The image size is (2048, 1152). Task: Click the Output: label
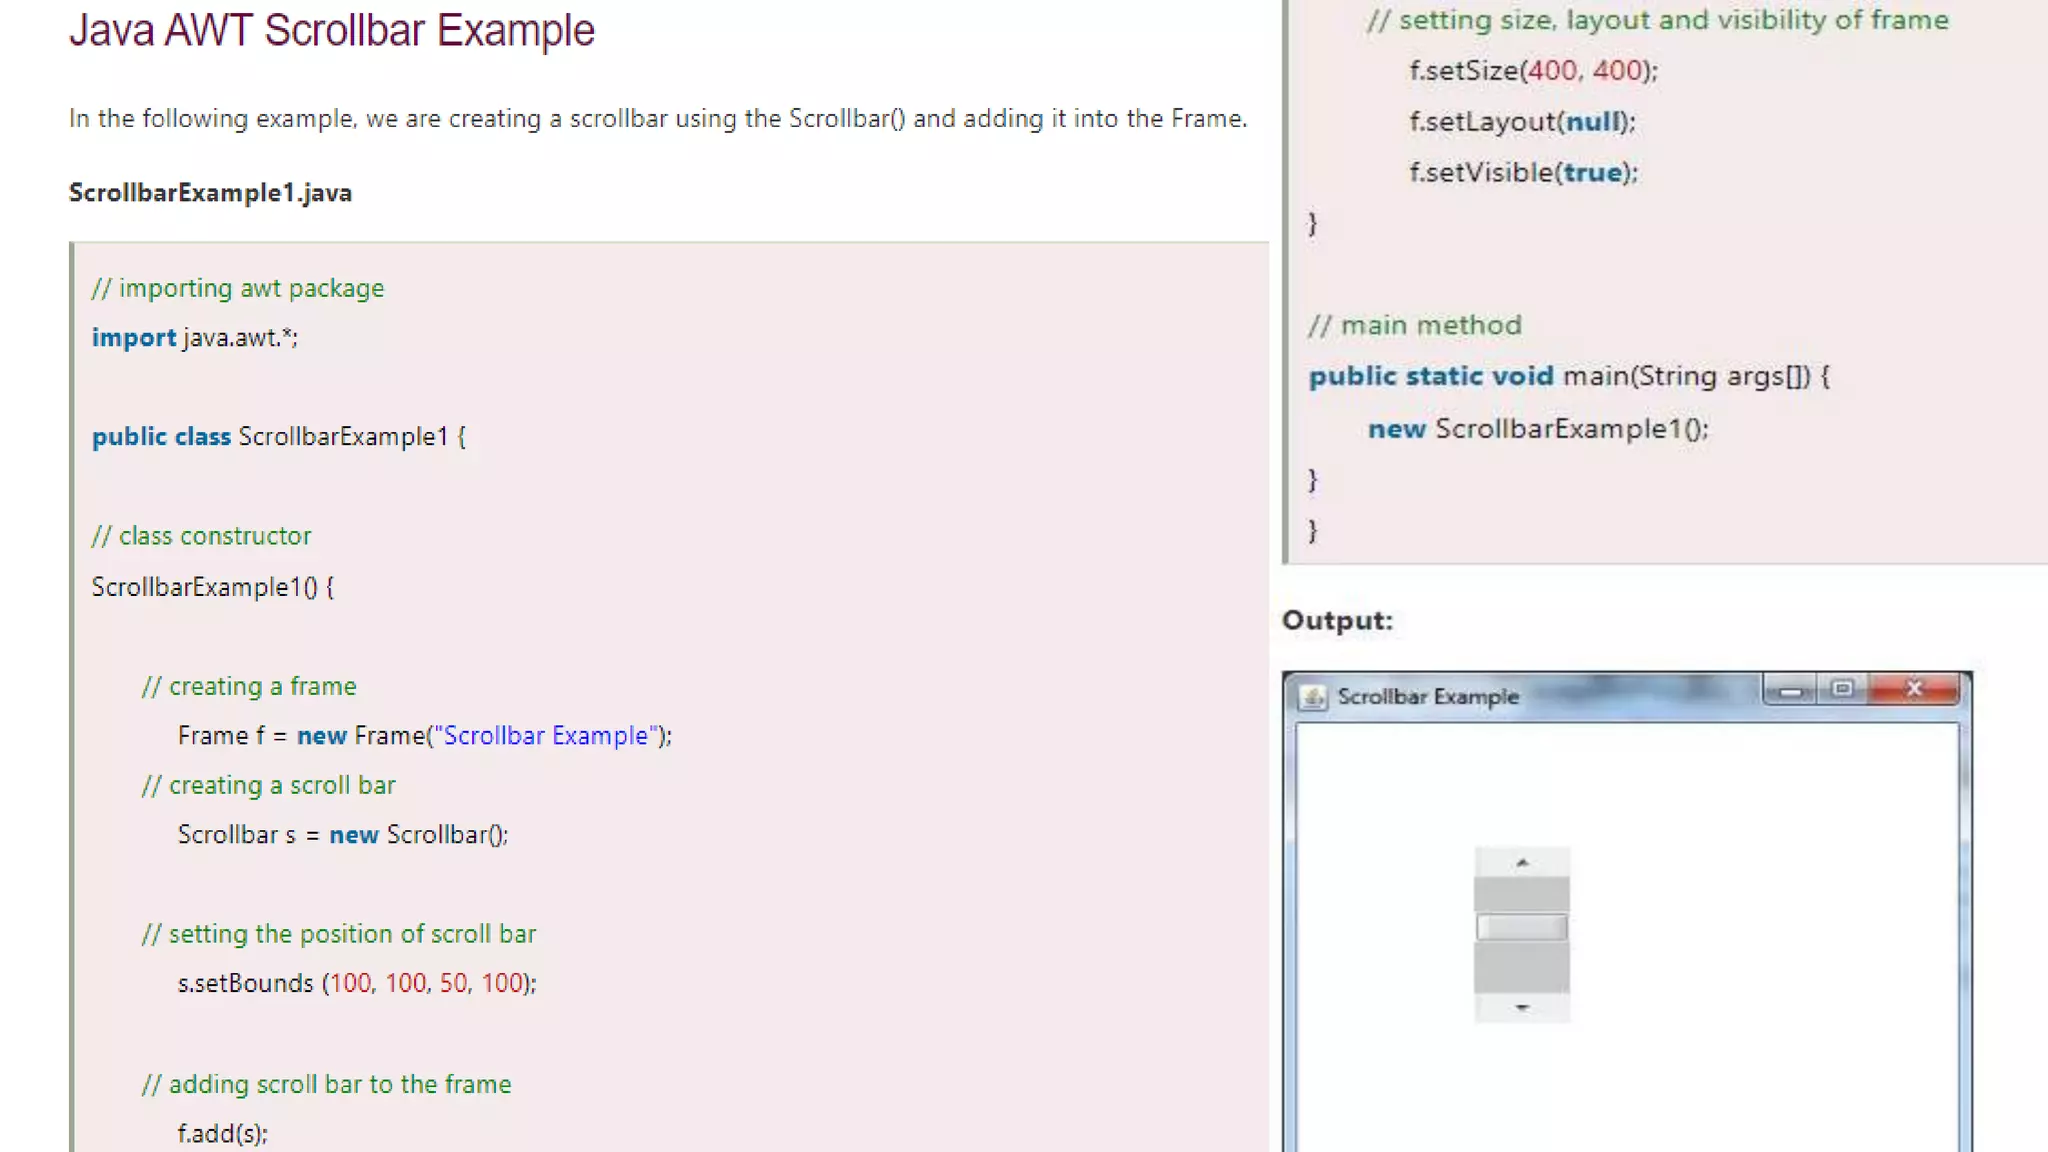1337,621
